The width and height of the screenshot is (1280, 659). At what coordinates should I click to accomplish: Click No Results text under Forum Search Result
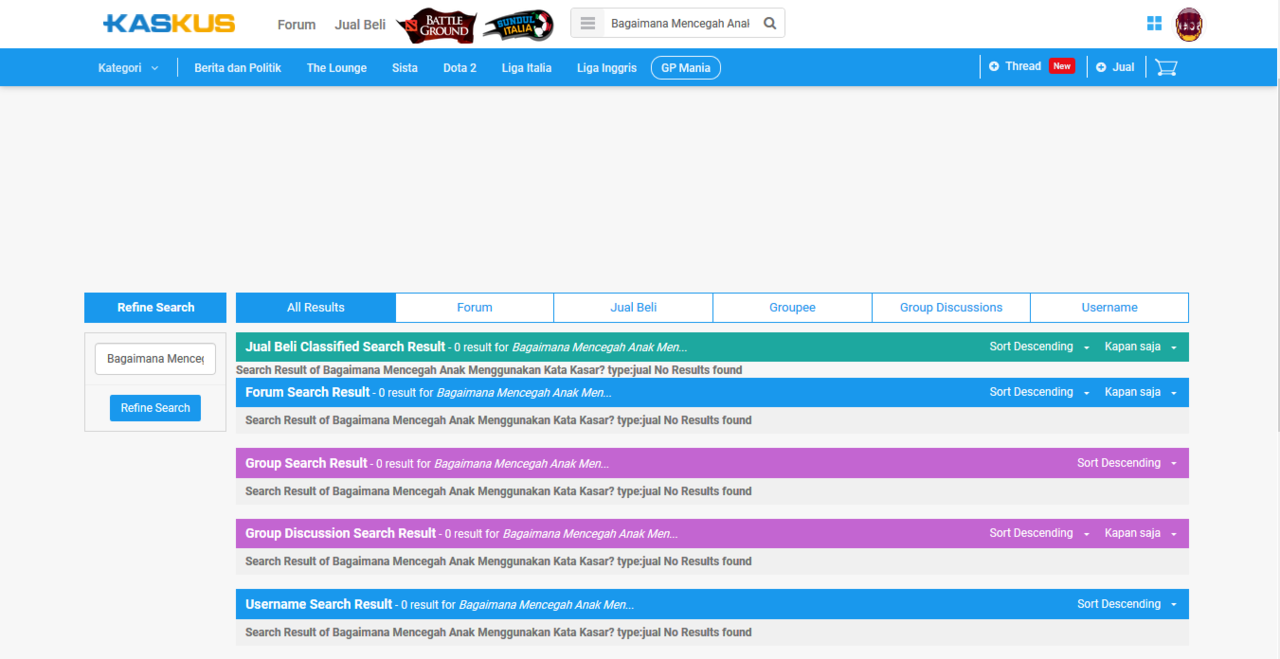(x=708, y=420)
